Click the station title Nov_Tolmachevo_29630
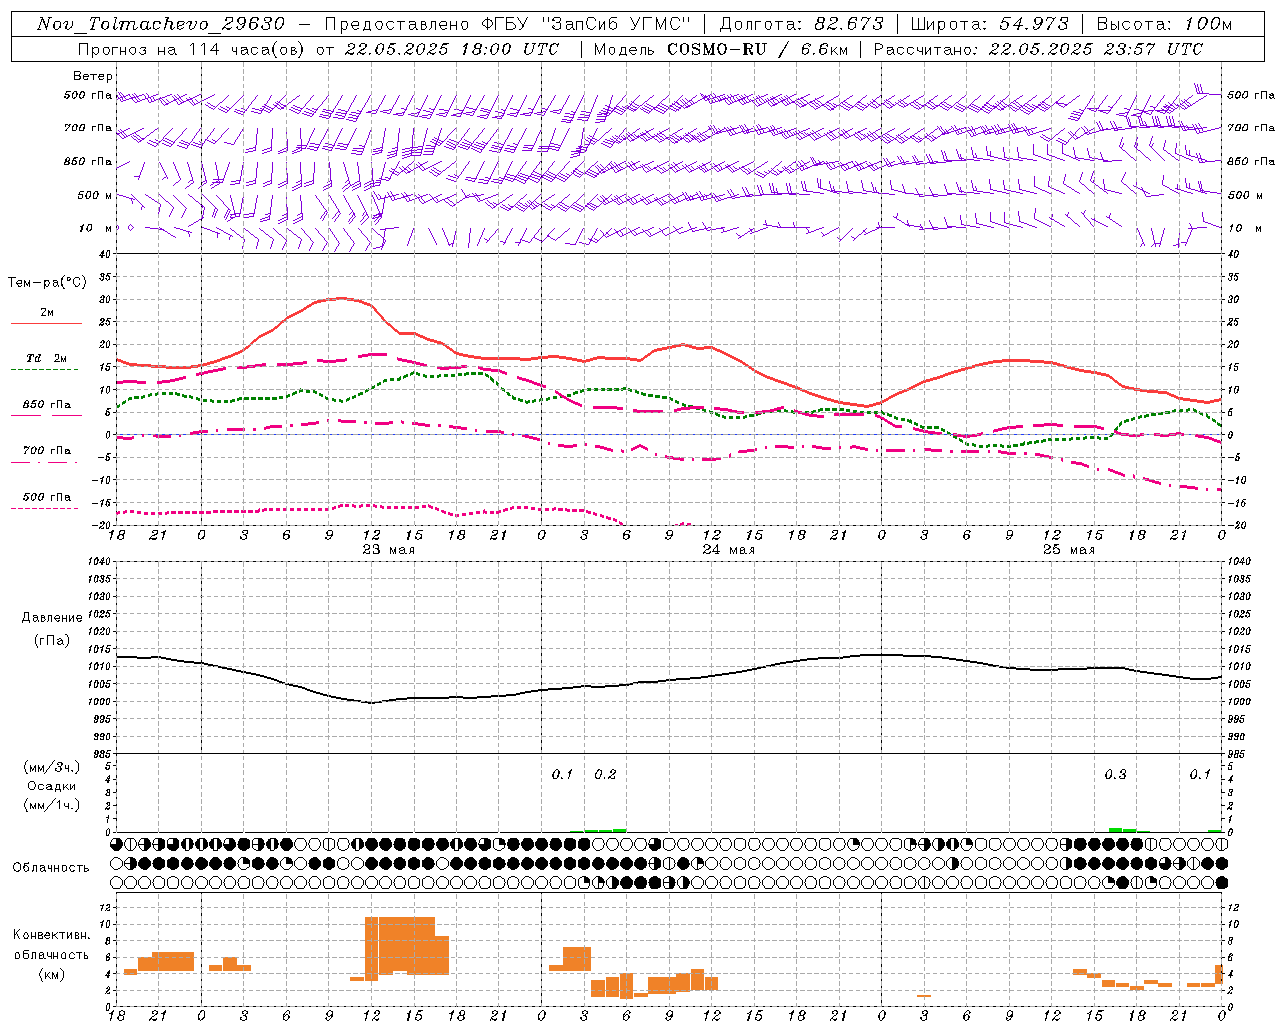 (x=161, y=24)
